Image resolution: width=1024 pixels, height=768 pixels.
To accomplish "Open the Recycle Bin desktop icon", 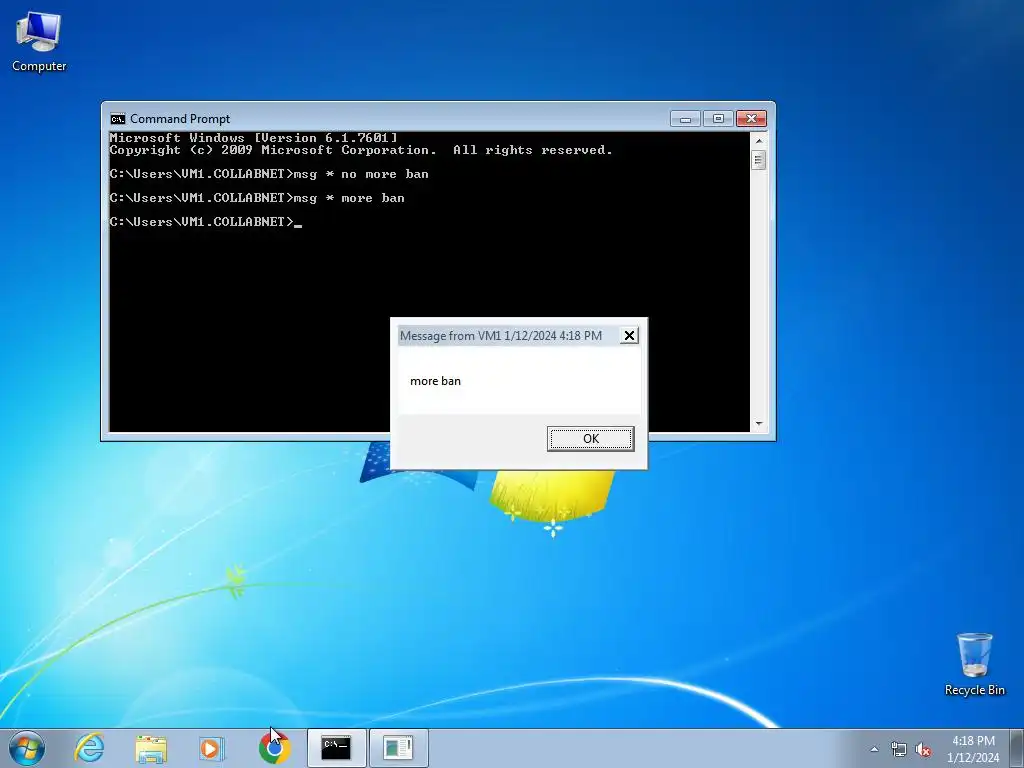I will pos(974,664).
